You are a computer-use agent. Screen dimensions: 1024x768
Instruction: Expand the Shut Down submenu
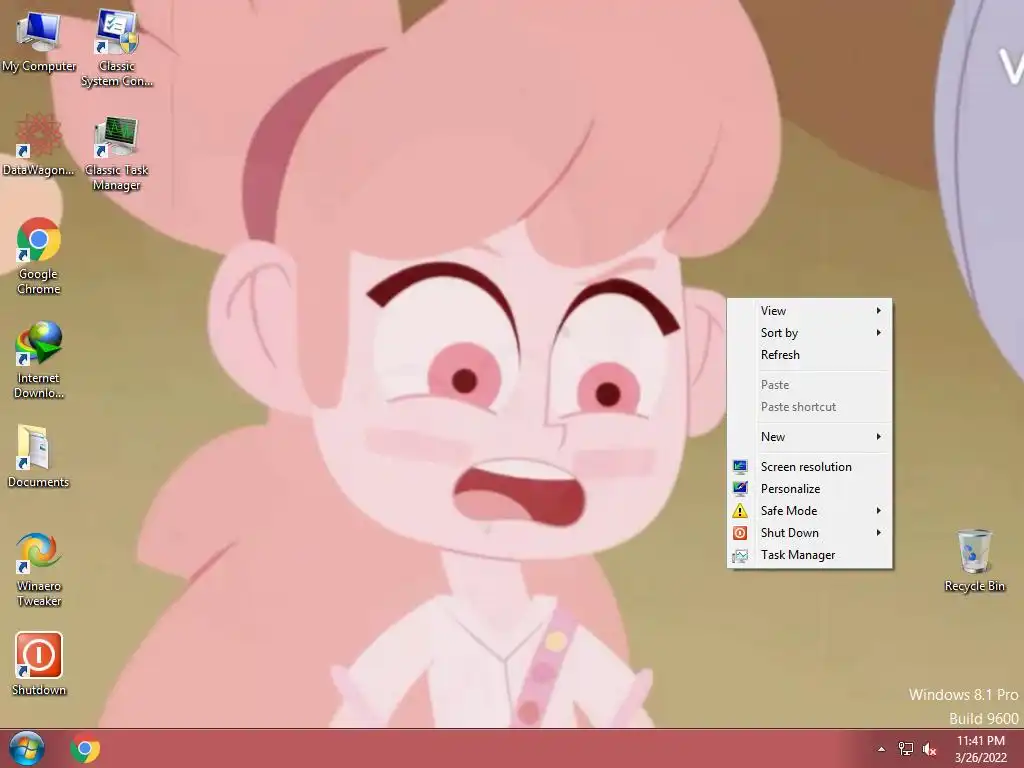810,533
